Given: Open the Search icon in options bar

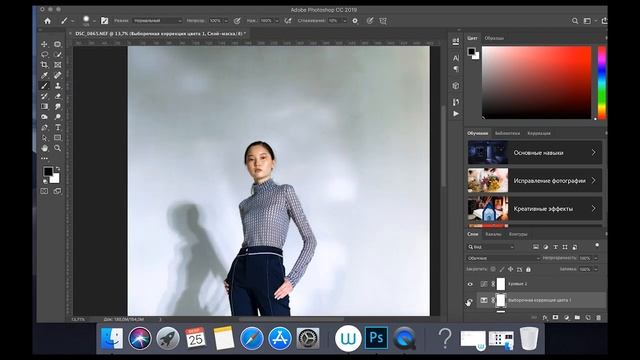Looking at the screenshot, I should point(575,21).
